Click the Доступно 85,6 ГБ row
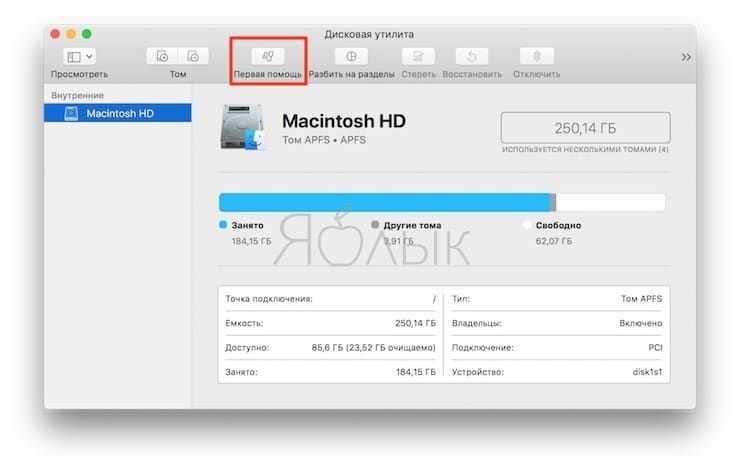This screenshot has width=740, height=472. pos(330,348)
